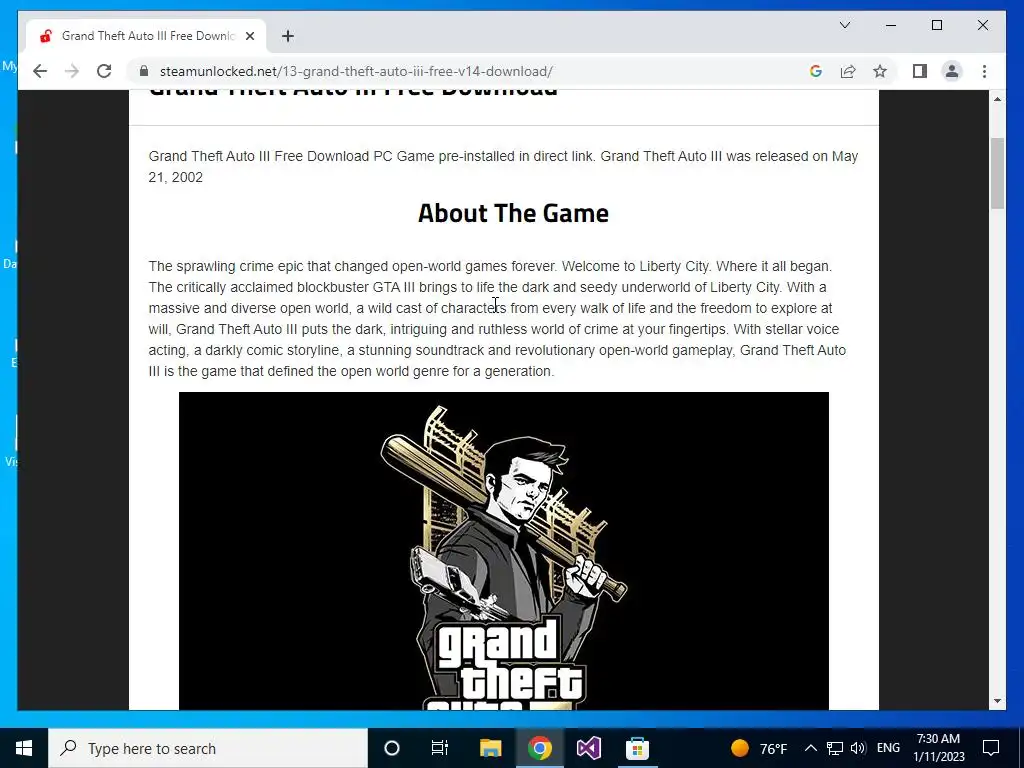The width and height of the screenshot is (1024, 768).
Task: Open Task View on the taskbar
Action: click(x=440, y=748)
